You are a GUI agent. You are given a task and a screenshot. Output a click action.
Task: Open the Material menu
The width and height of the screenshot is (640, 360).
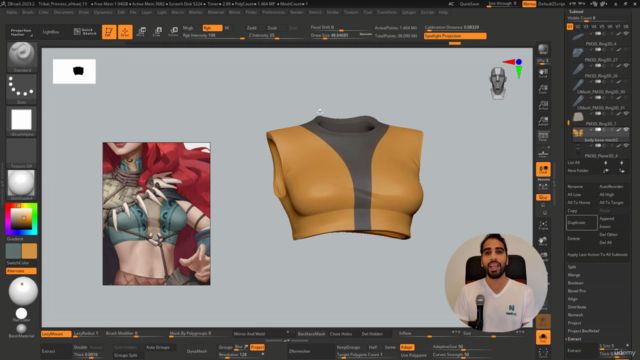216,12
